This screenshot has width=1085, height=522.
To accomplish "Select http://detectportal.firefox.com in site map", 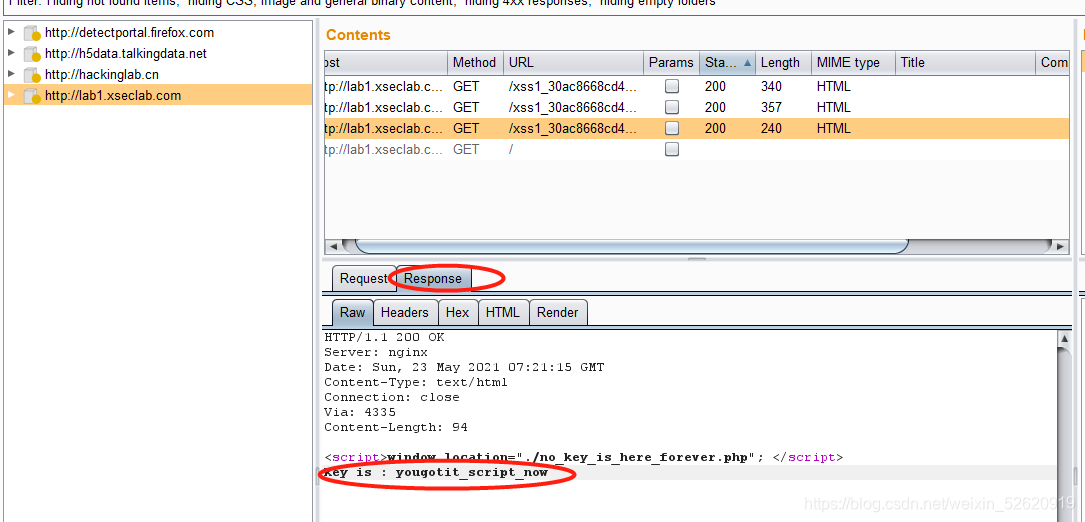I will click(x=129, y=33).
